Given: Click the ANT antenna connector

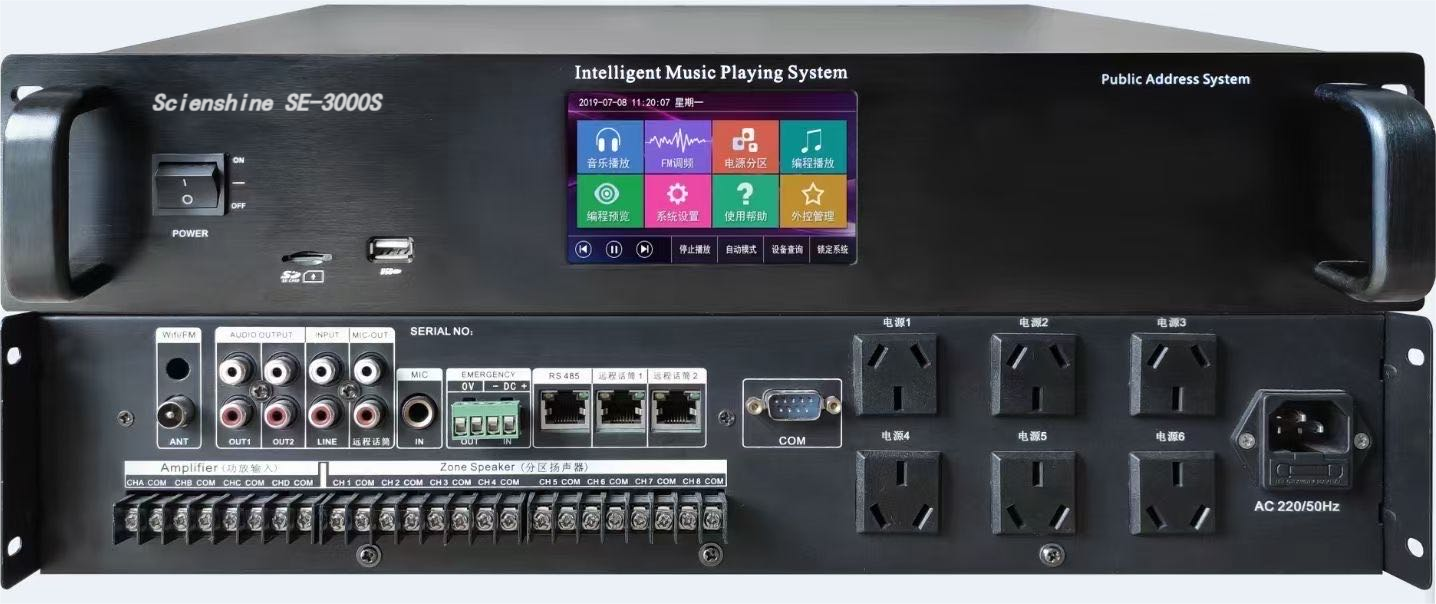Looking at the screenshot, I should click(178, 410).
